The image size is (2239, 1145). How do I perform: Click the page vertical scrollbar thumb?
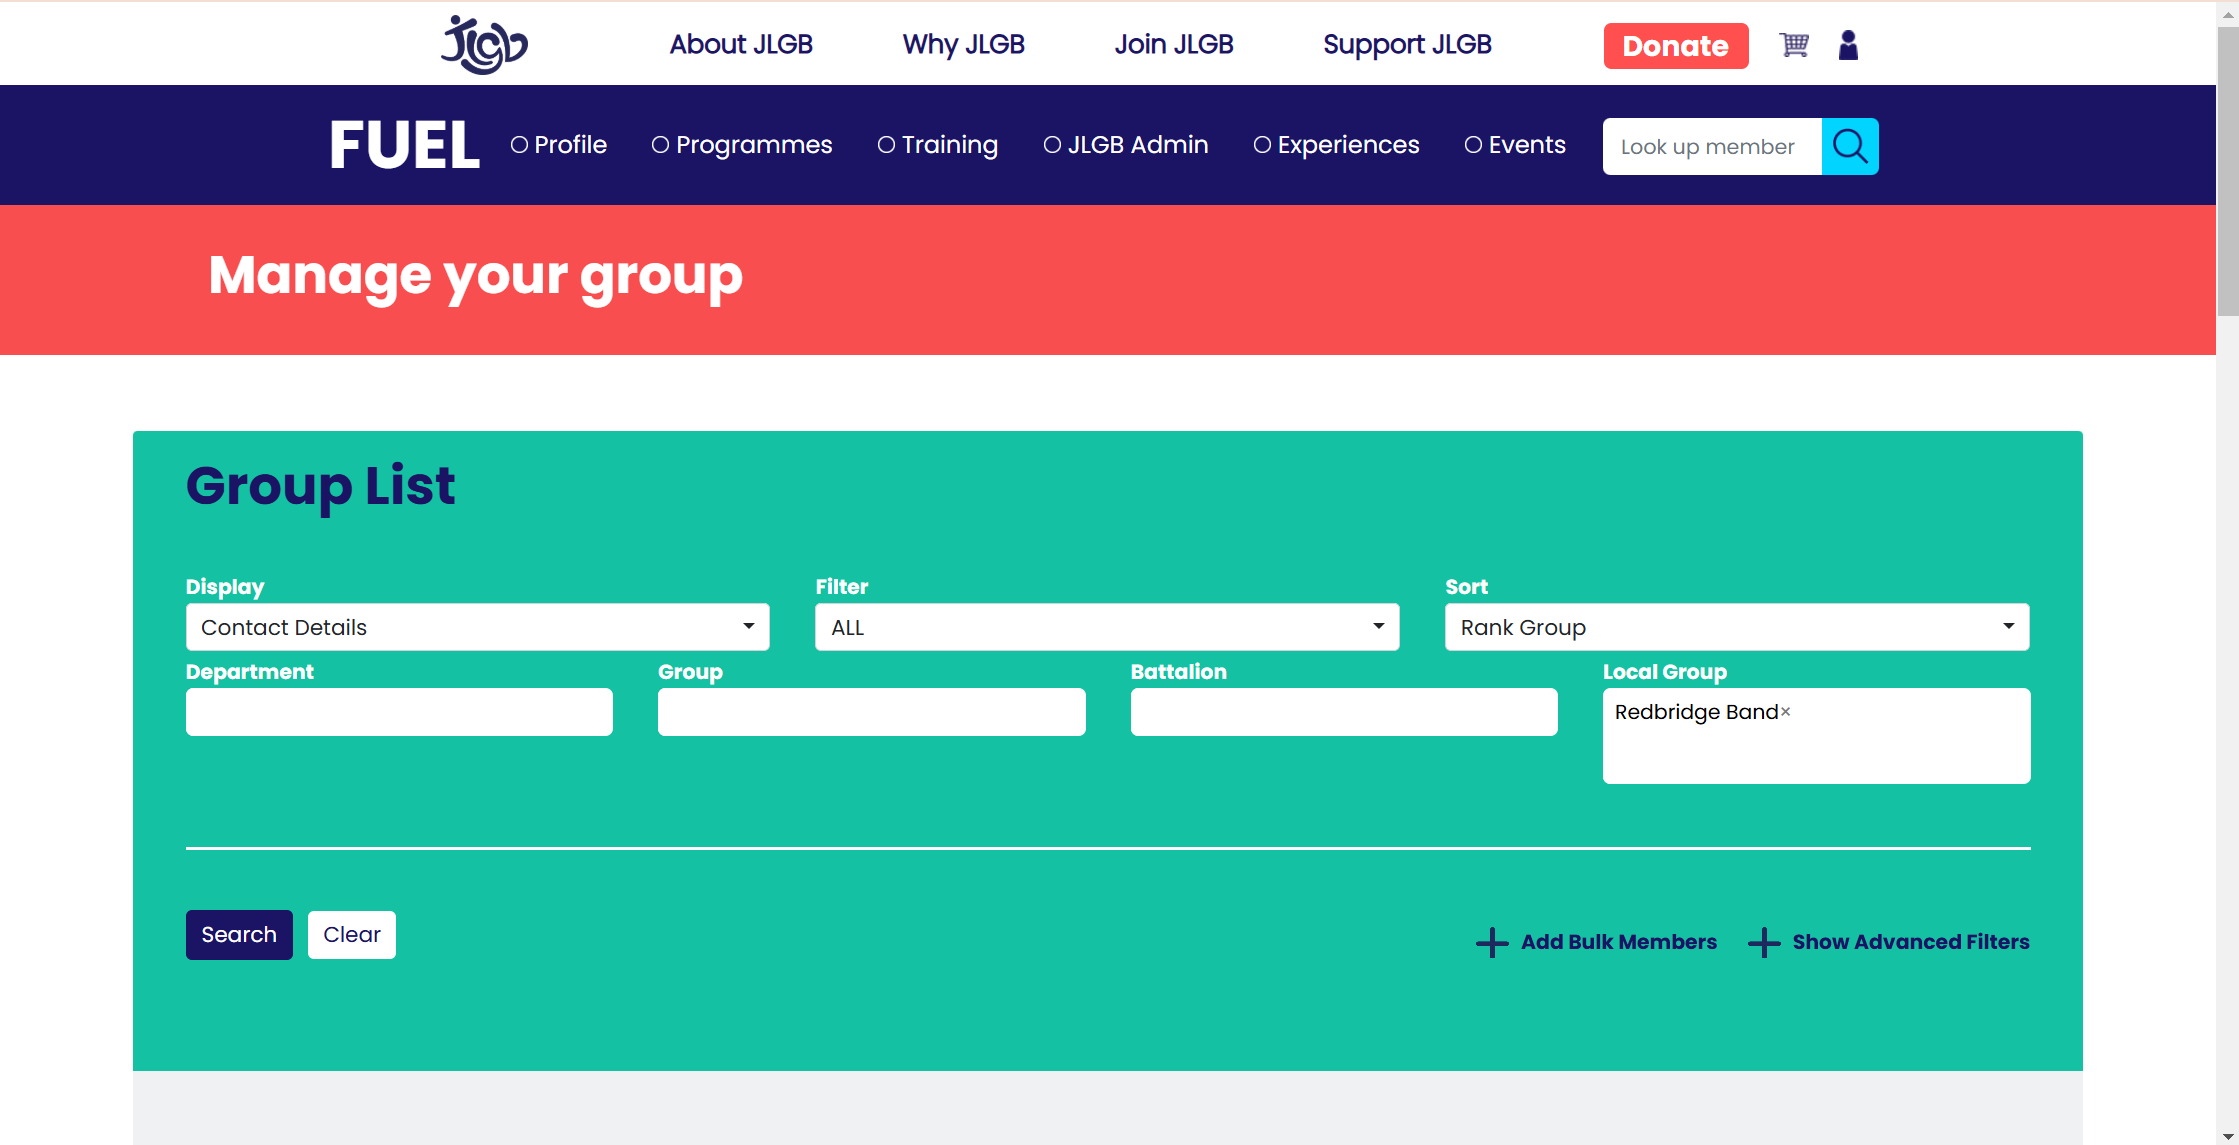pos(2228,170)
